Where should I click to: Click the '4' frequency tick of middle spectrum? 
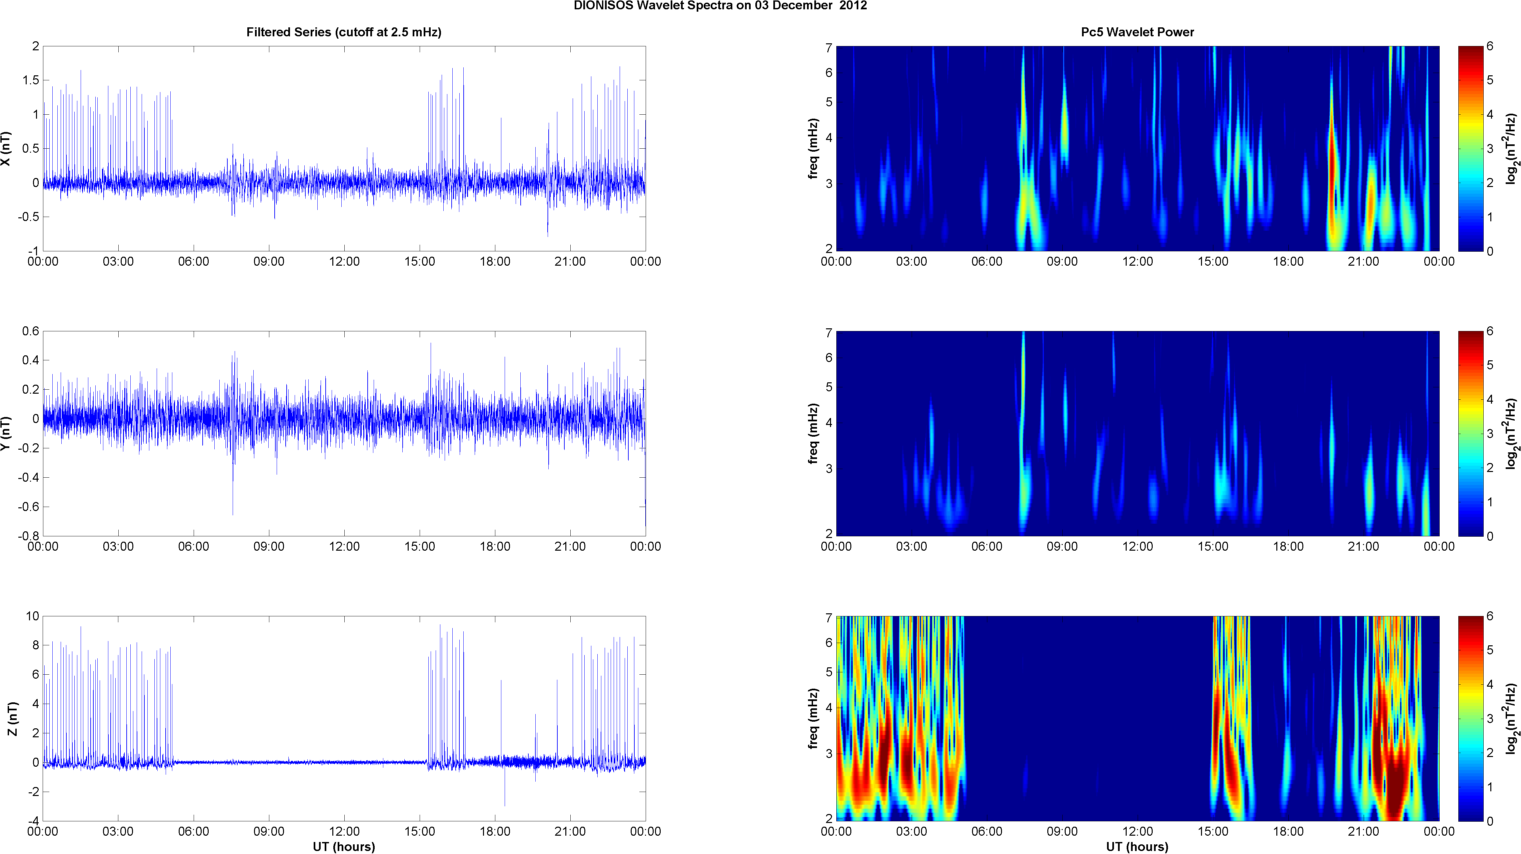point(829,423)
